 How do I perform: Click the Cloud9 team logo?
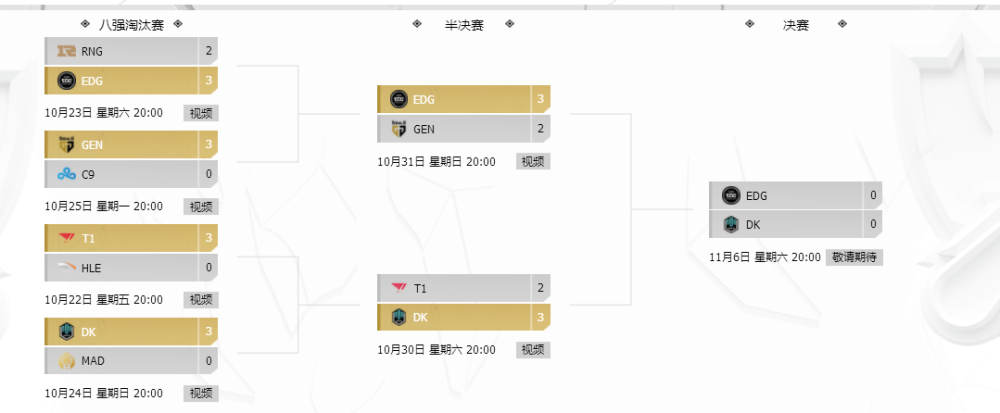(66, 174)
